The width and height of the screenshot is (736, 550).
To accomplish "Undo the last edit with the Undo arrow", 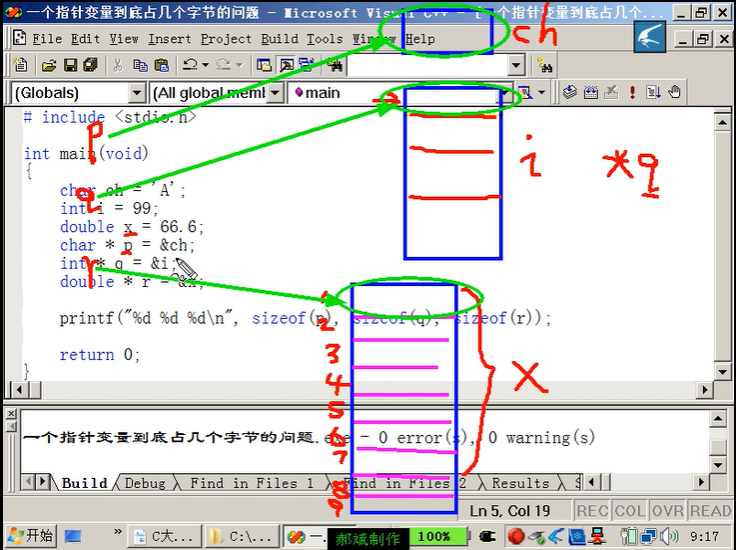I will click(x=190, y=65).
